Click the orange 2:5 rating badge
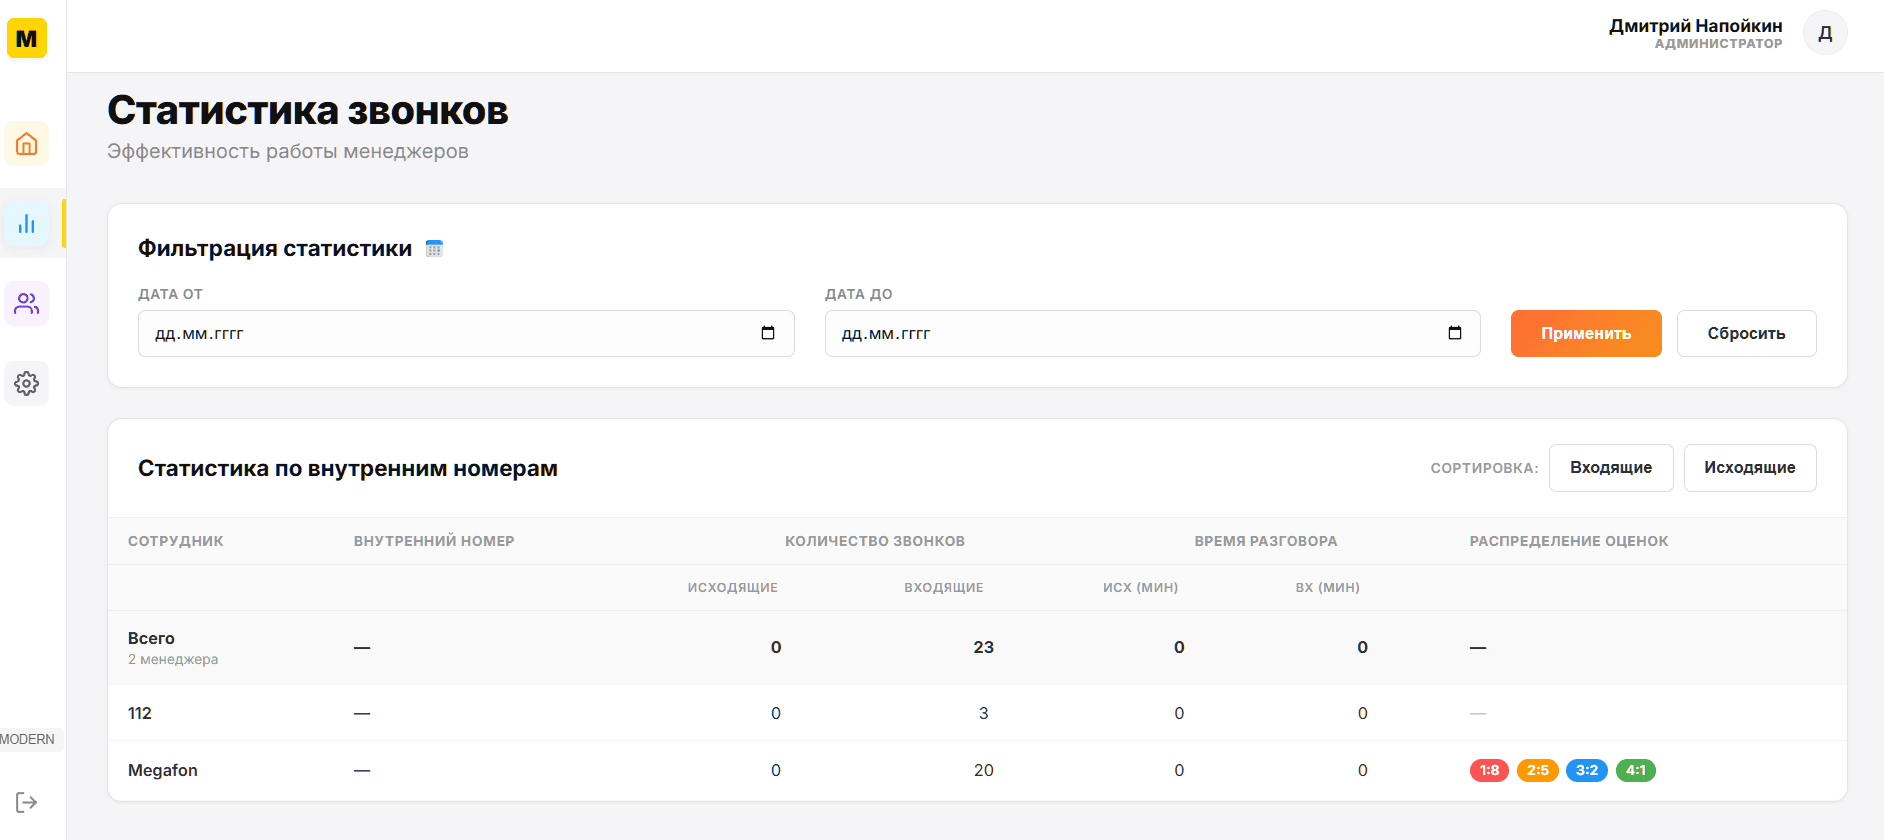This screenshot has height=840, width=1884. pyautogui.click(x=1537, y=770)
